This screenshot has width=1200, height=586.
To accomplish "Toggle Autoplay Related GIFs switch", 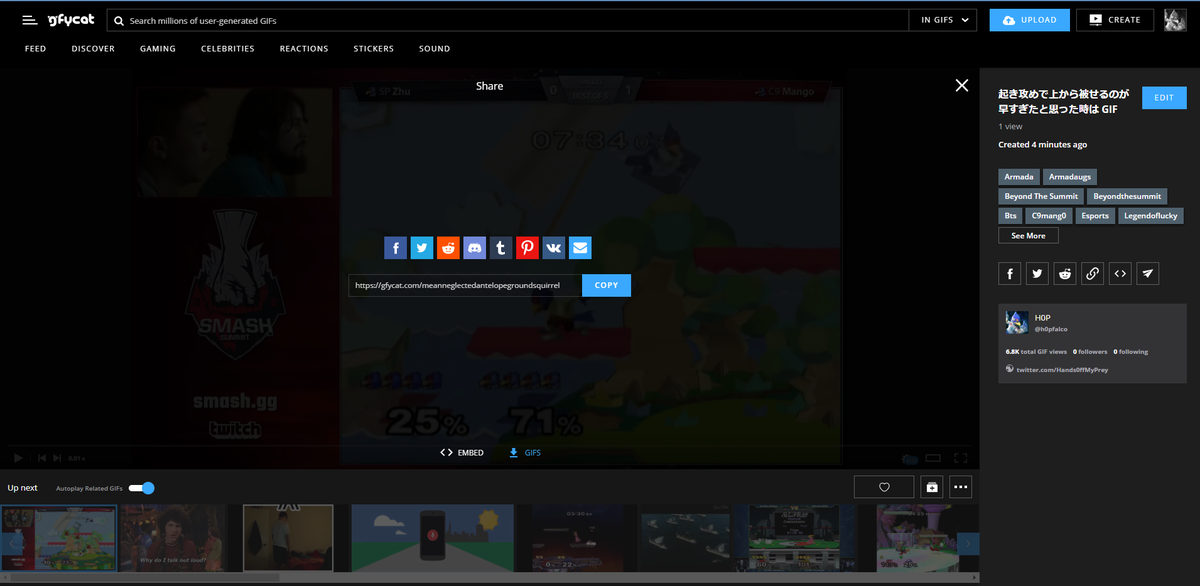I will (x=142, y=488).
